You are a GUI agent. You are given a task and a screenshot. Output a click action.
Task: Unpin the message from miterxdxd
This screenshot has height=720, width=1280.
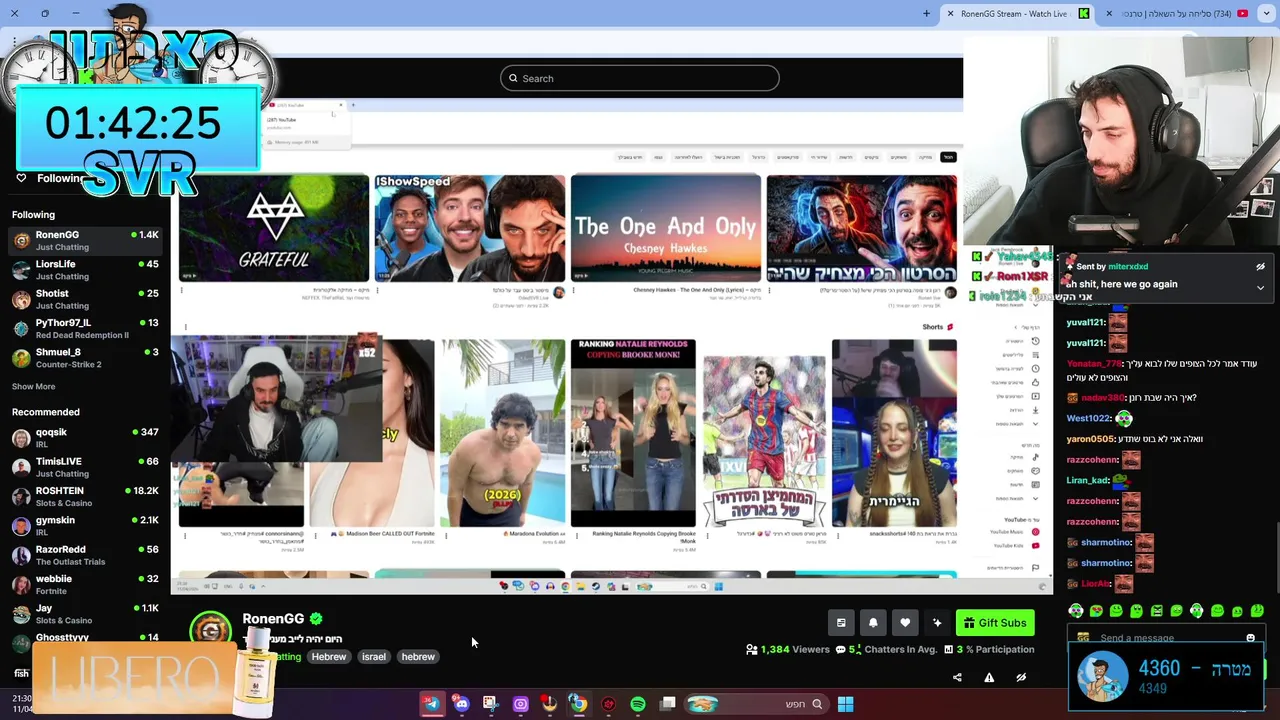1260,267
